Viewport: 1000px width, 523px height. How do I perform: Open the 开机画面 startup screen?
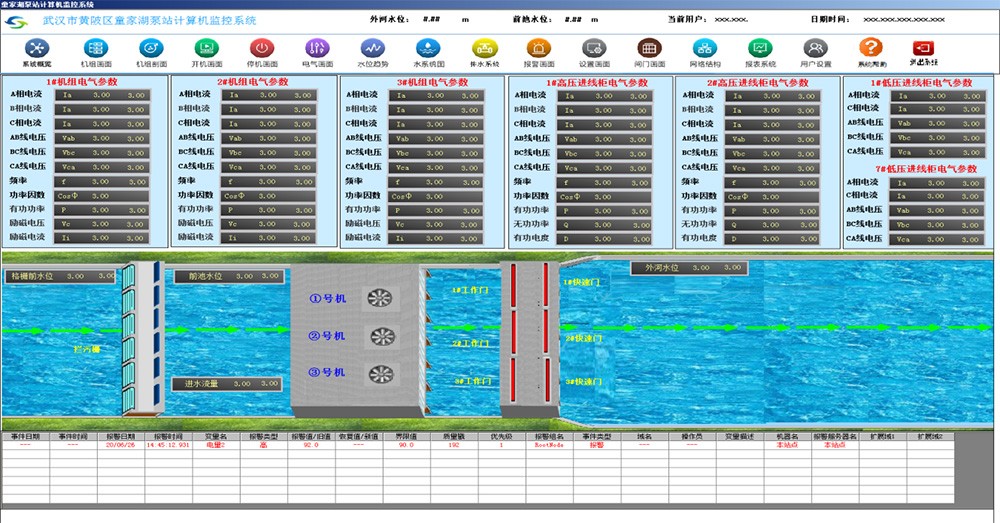206,48
